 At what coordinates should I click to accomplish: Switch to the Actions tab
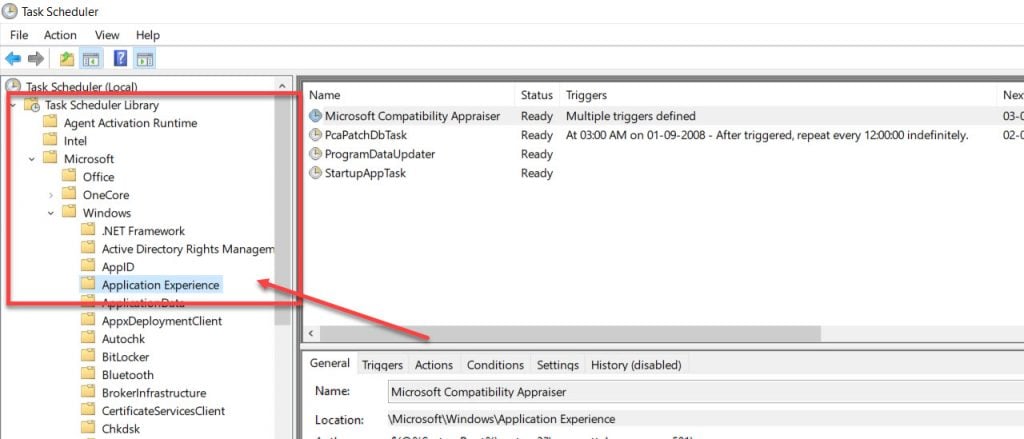click(434, 365)
